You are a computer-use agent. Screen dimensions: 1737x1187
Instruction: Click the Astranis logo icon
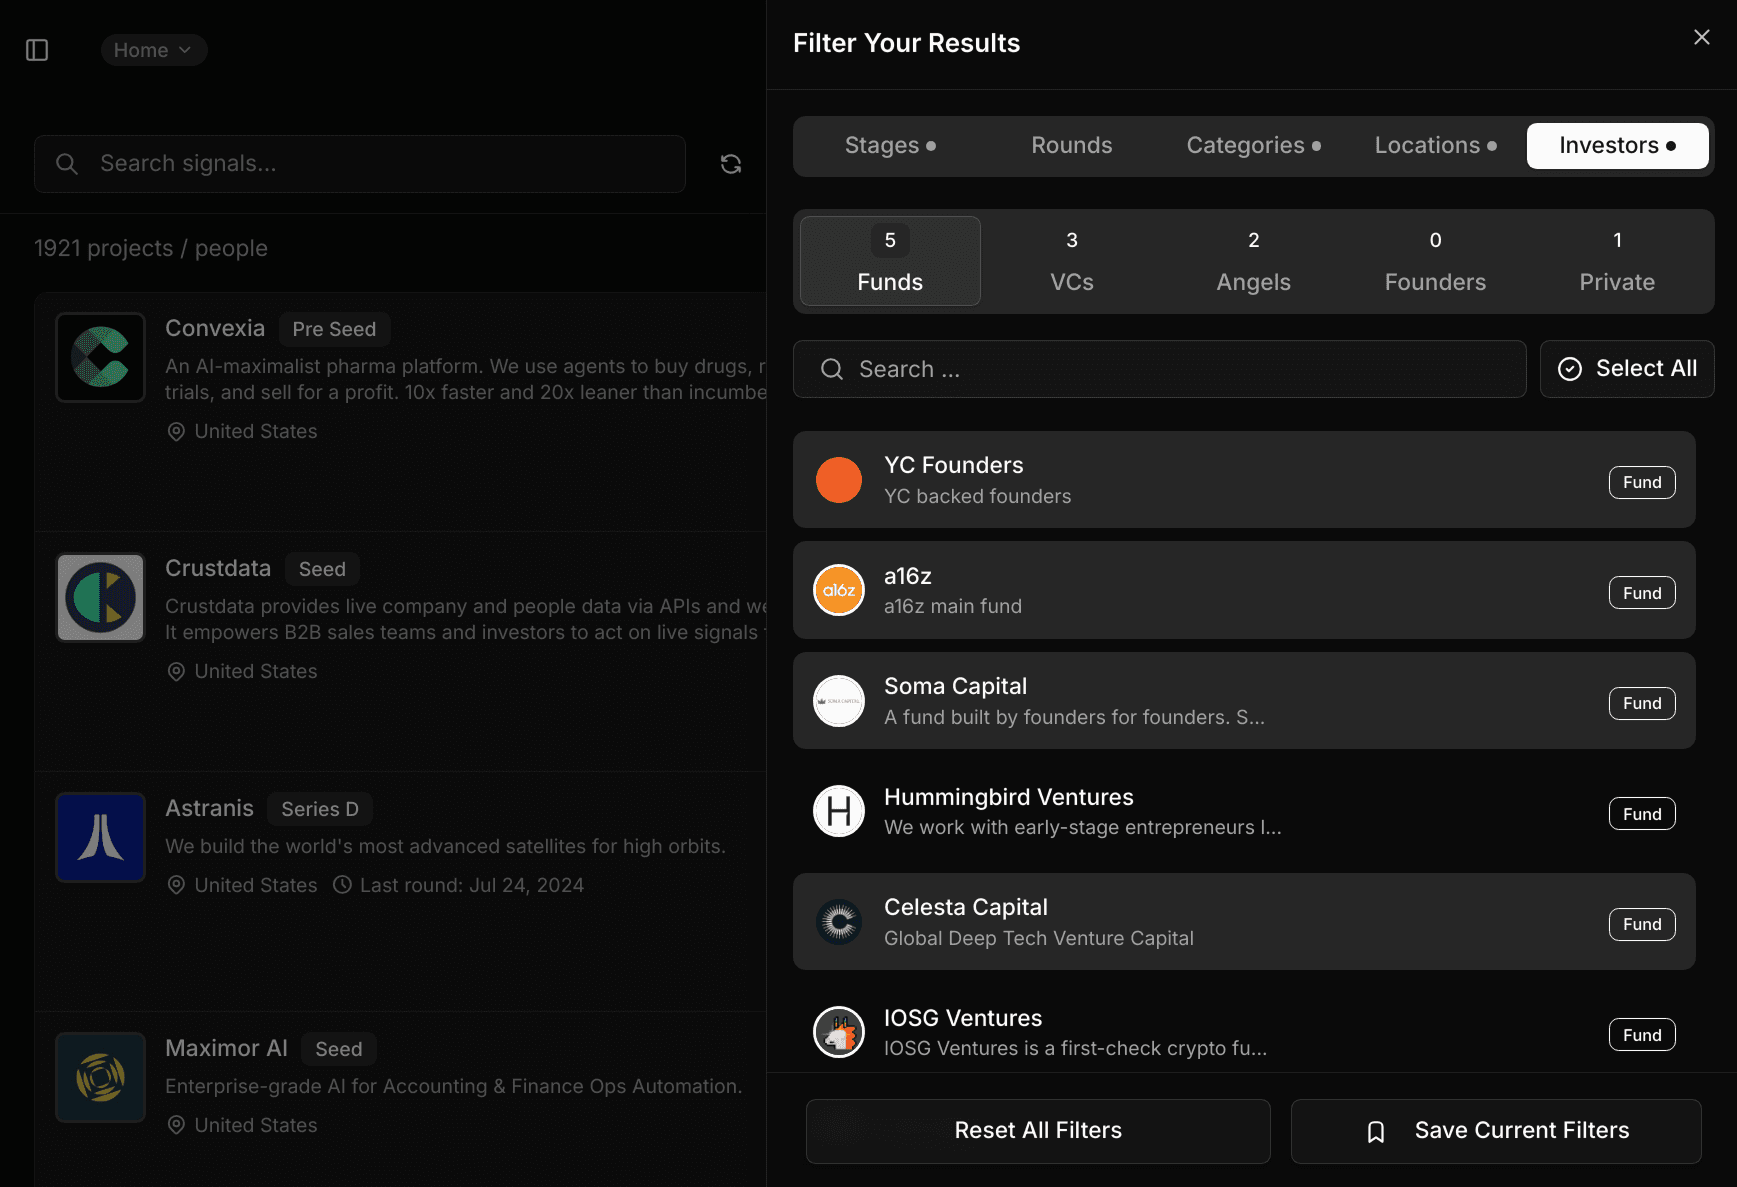101,838
